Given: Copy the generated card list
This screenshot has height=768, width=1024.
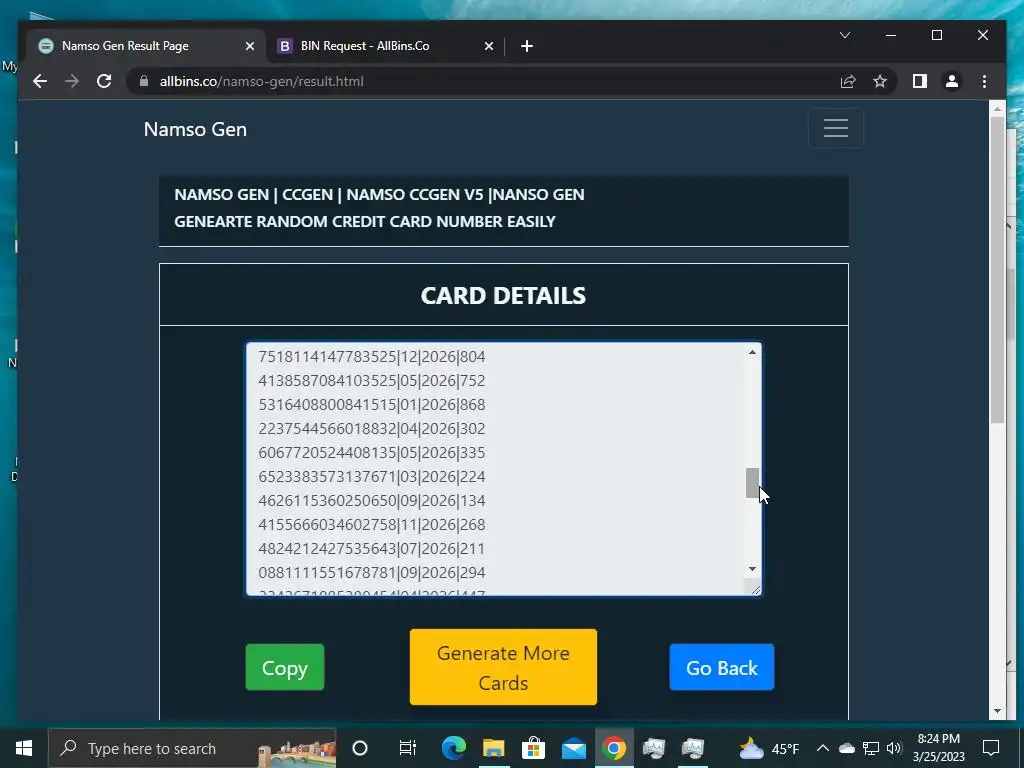Looking at the screenshot, I should 285,667.
